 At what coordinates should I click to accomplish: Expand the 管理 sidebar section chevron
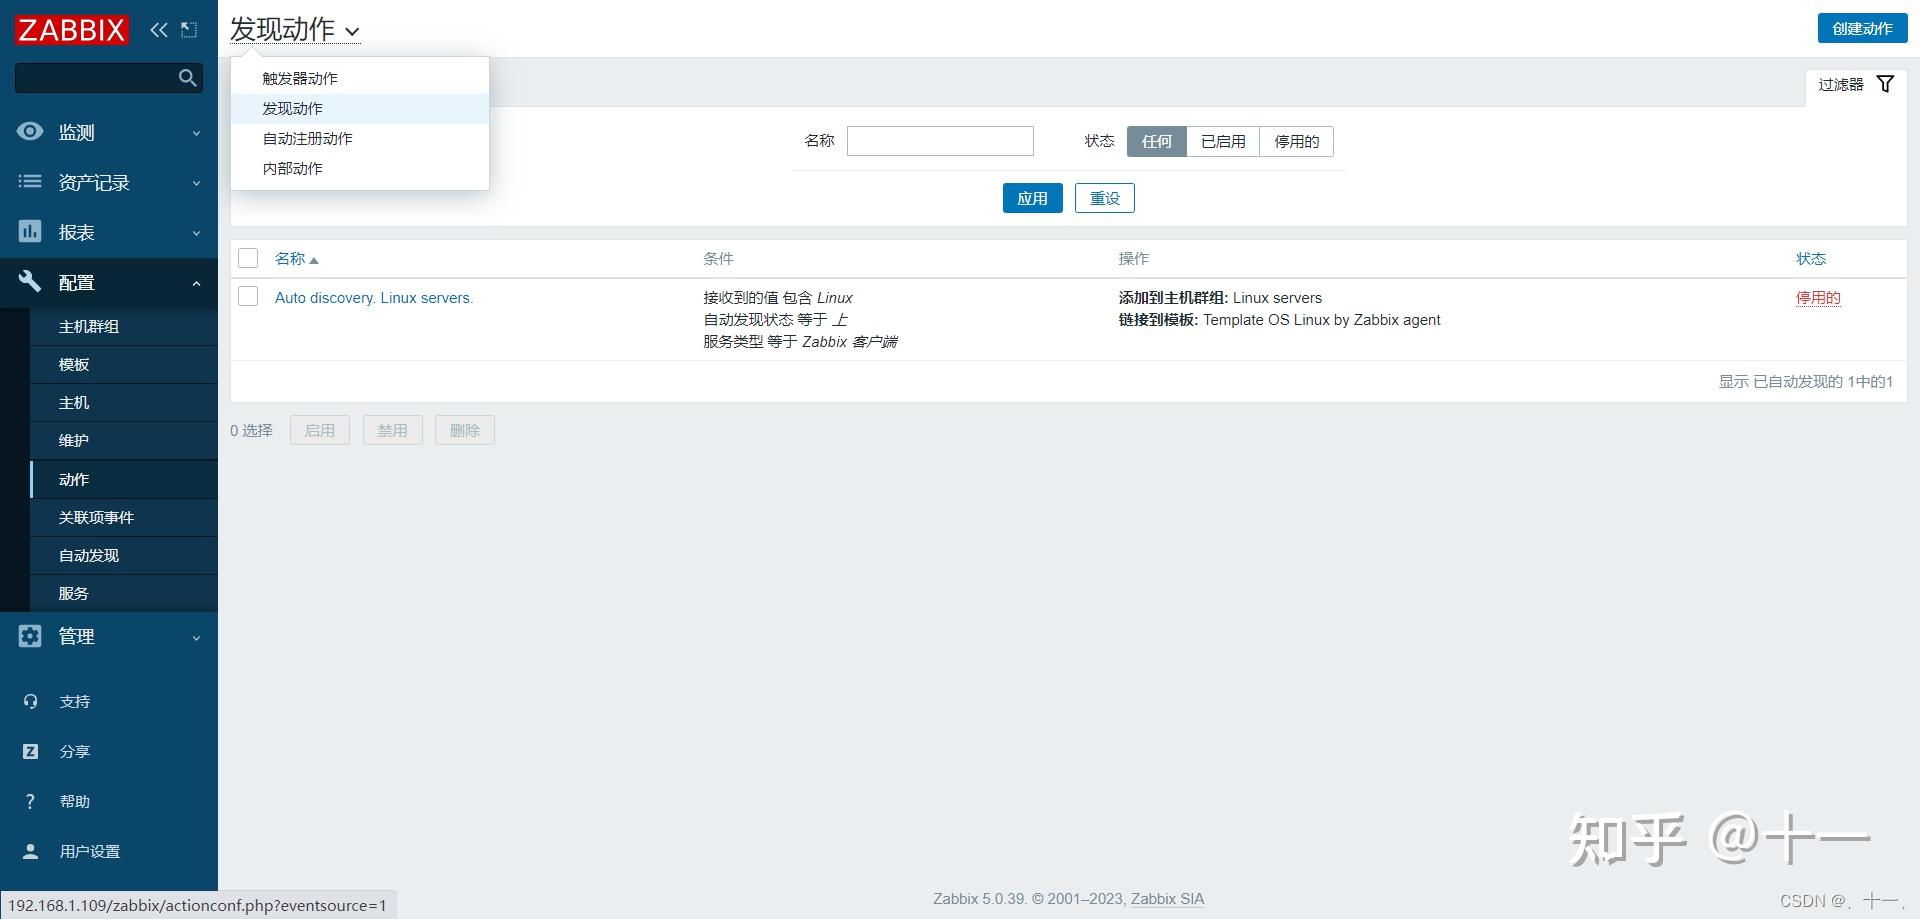coord(196,637)
